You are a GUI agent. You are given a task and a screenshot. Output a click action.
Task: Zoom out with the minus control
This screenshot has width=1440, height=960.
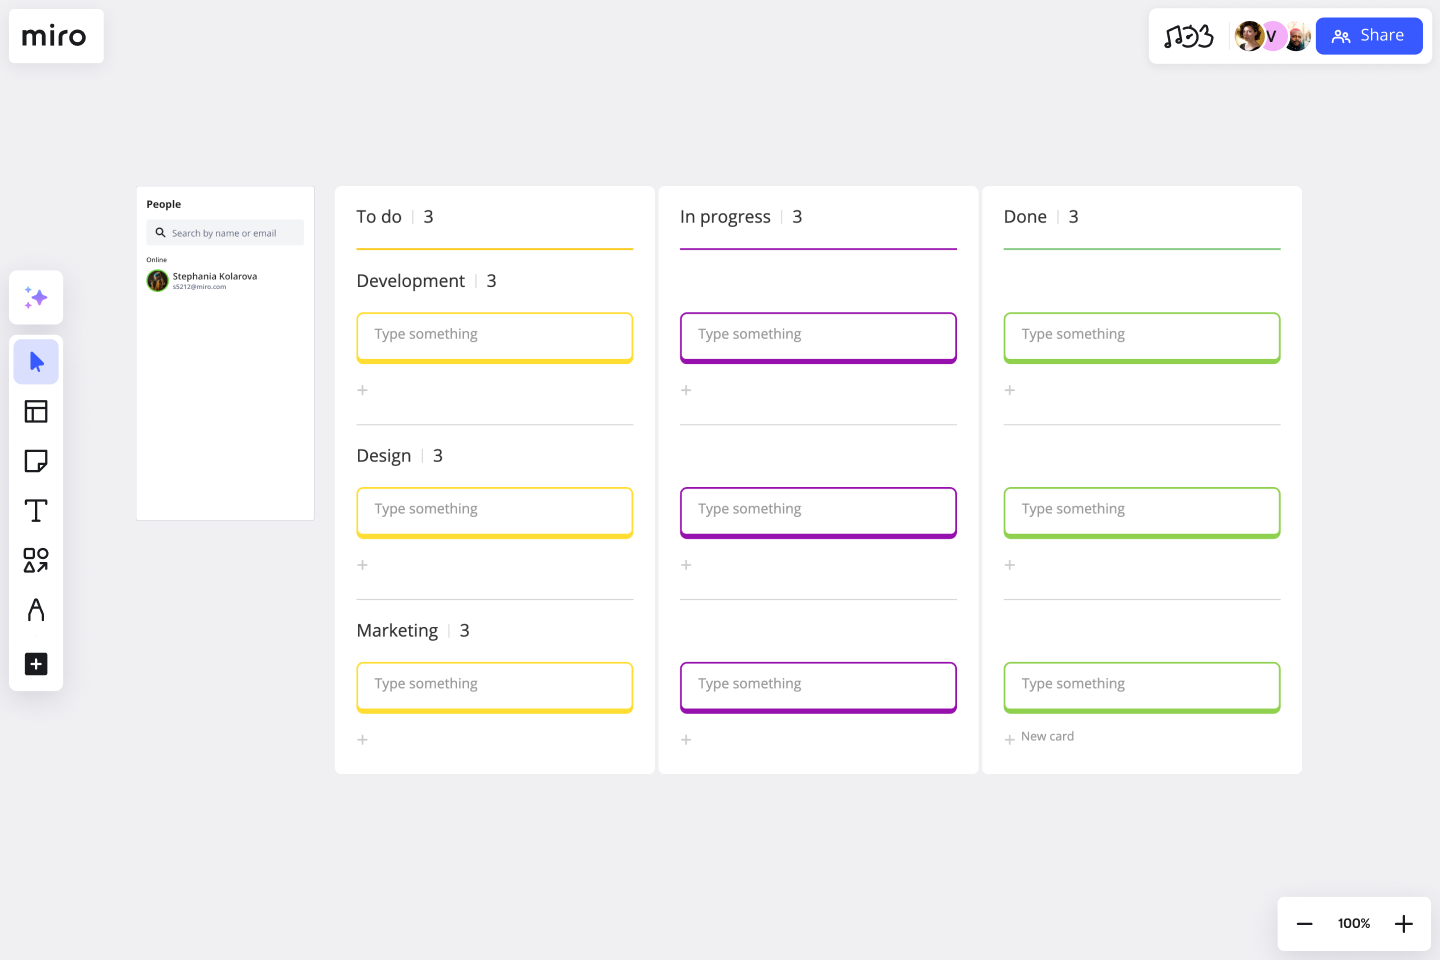click(1304, 923)
